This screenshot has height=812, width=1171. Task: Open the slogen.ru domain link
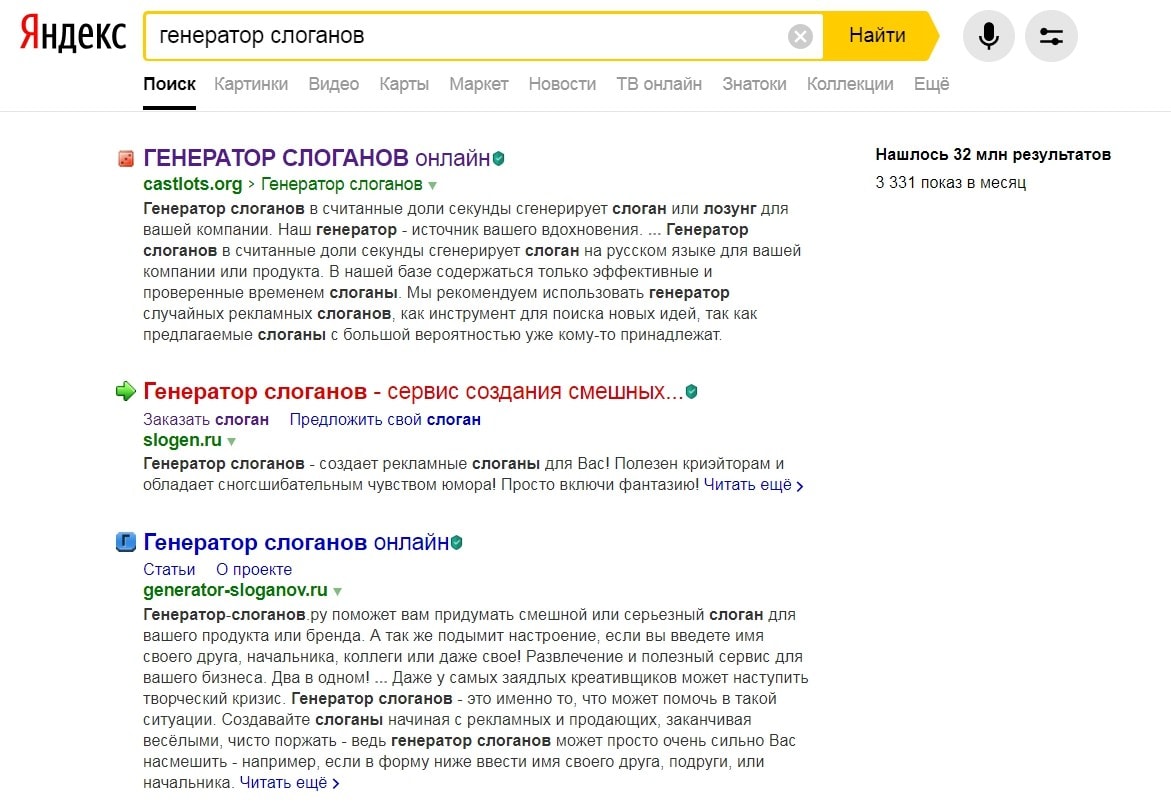coord(182,440)
